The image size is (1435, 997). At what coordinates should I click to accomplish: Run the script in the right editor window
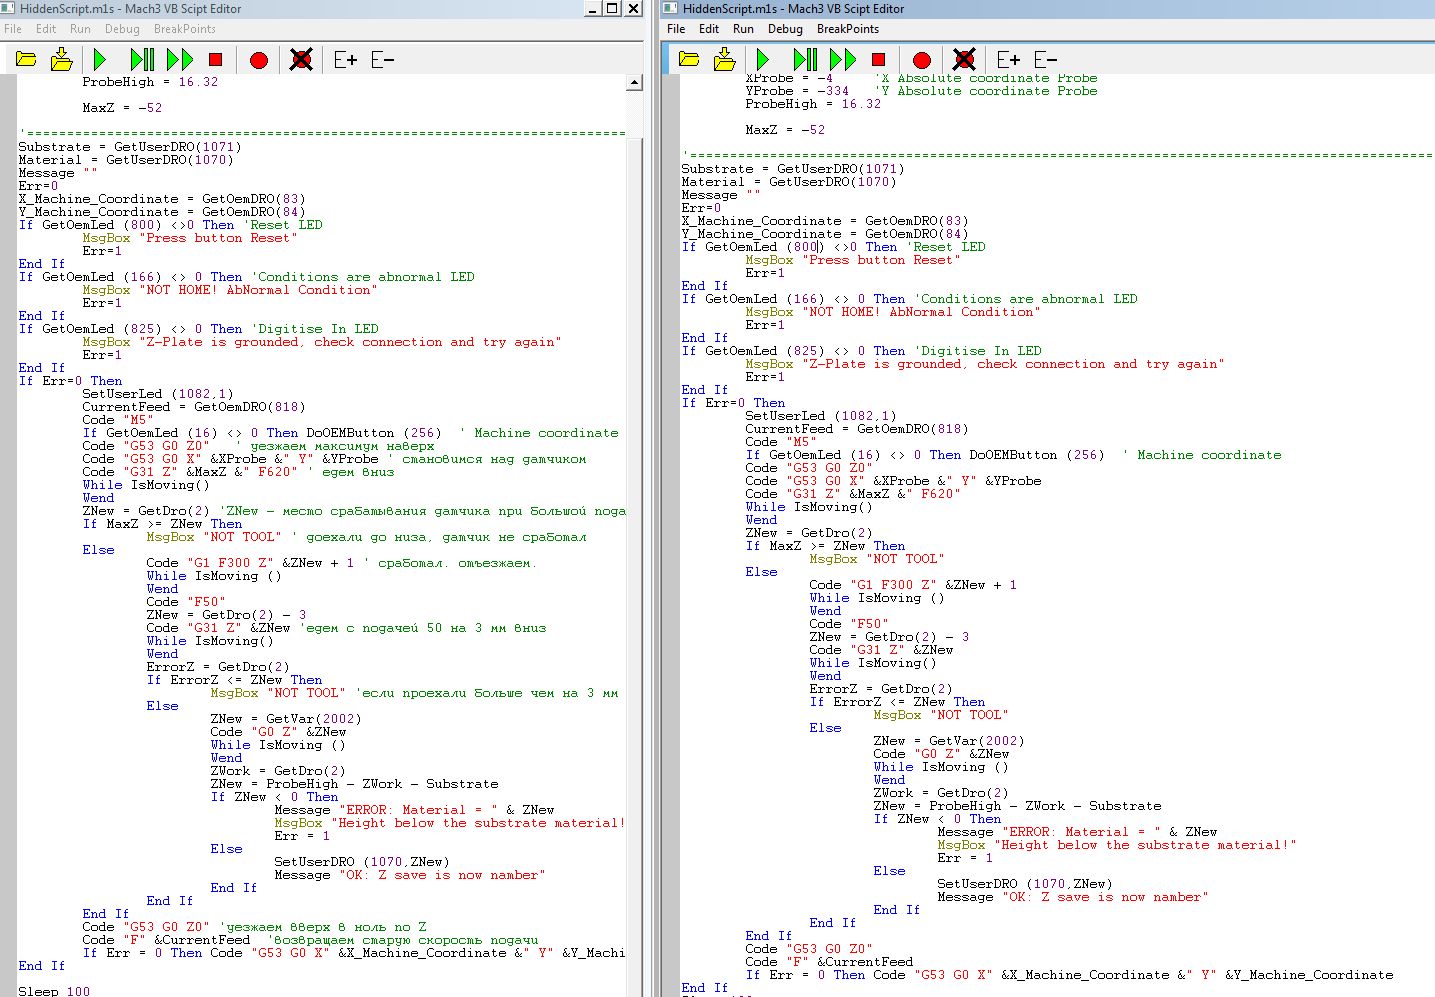tap(763, 60)
